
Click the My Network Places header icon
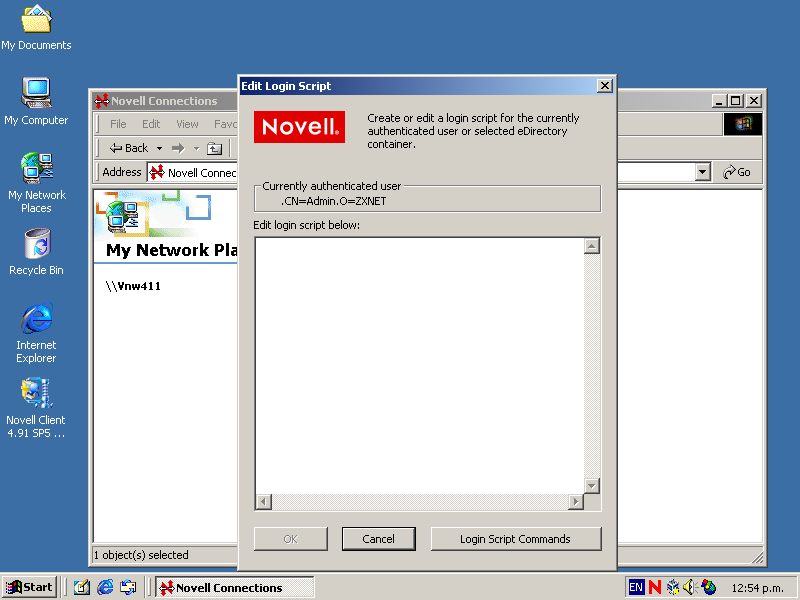122,216
